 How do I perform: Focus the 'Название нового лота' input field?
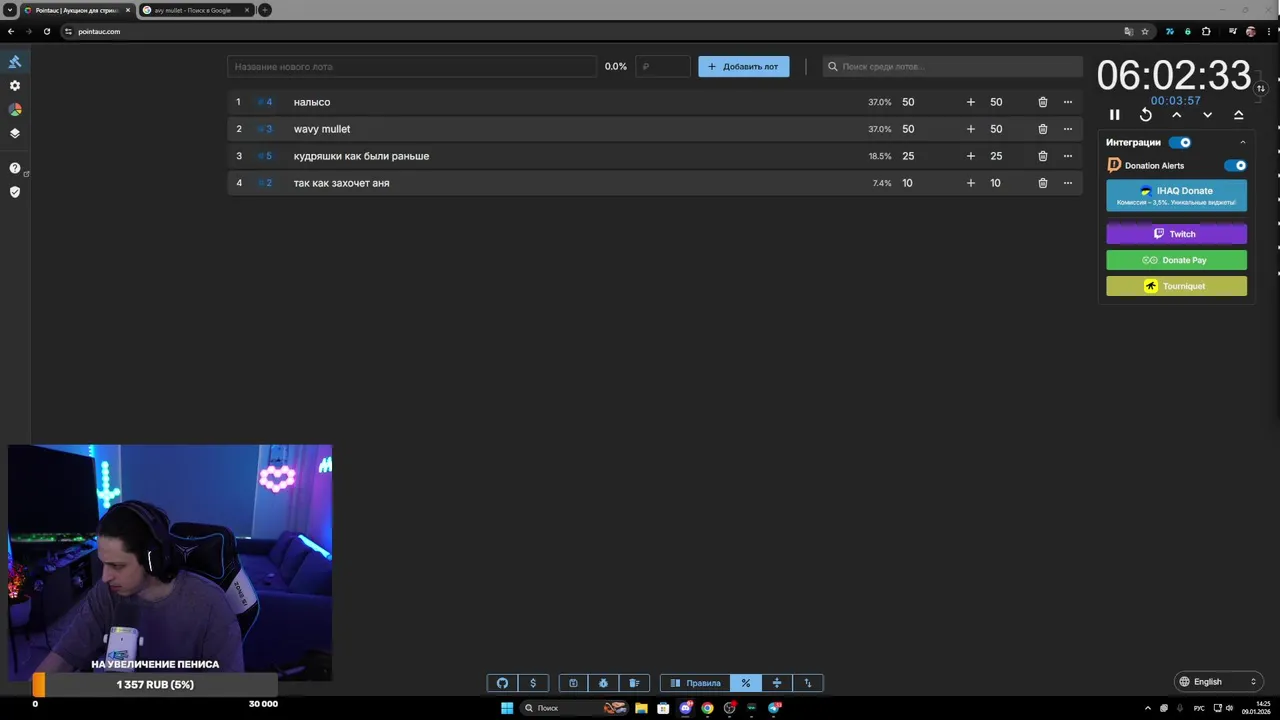412,67
